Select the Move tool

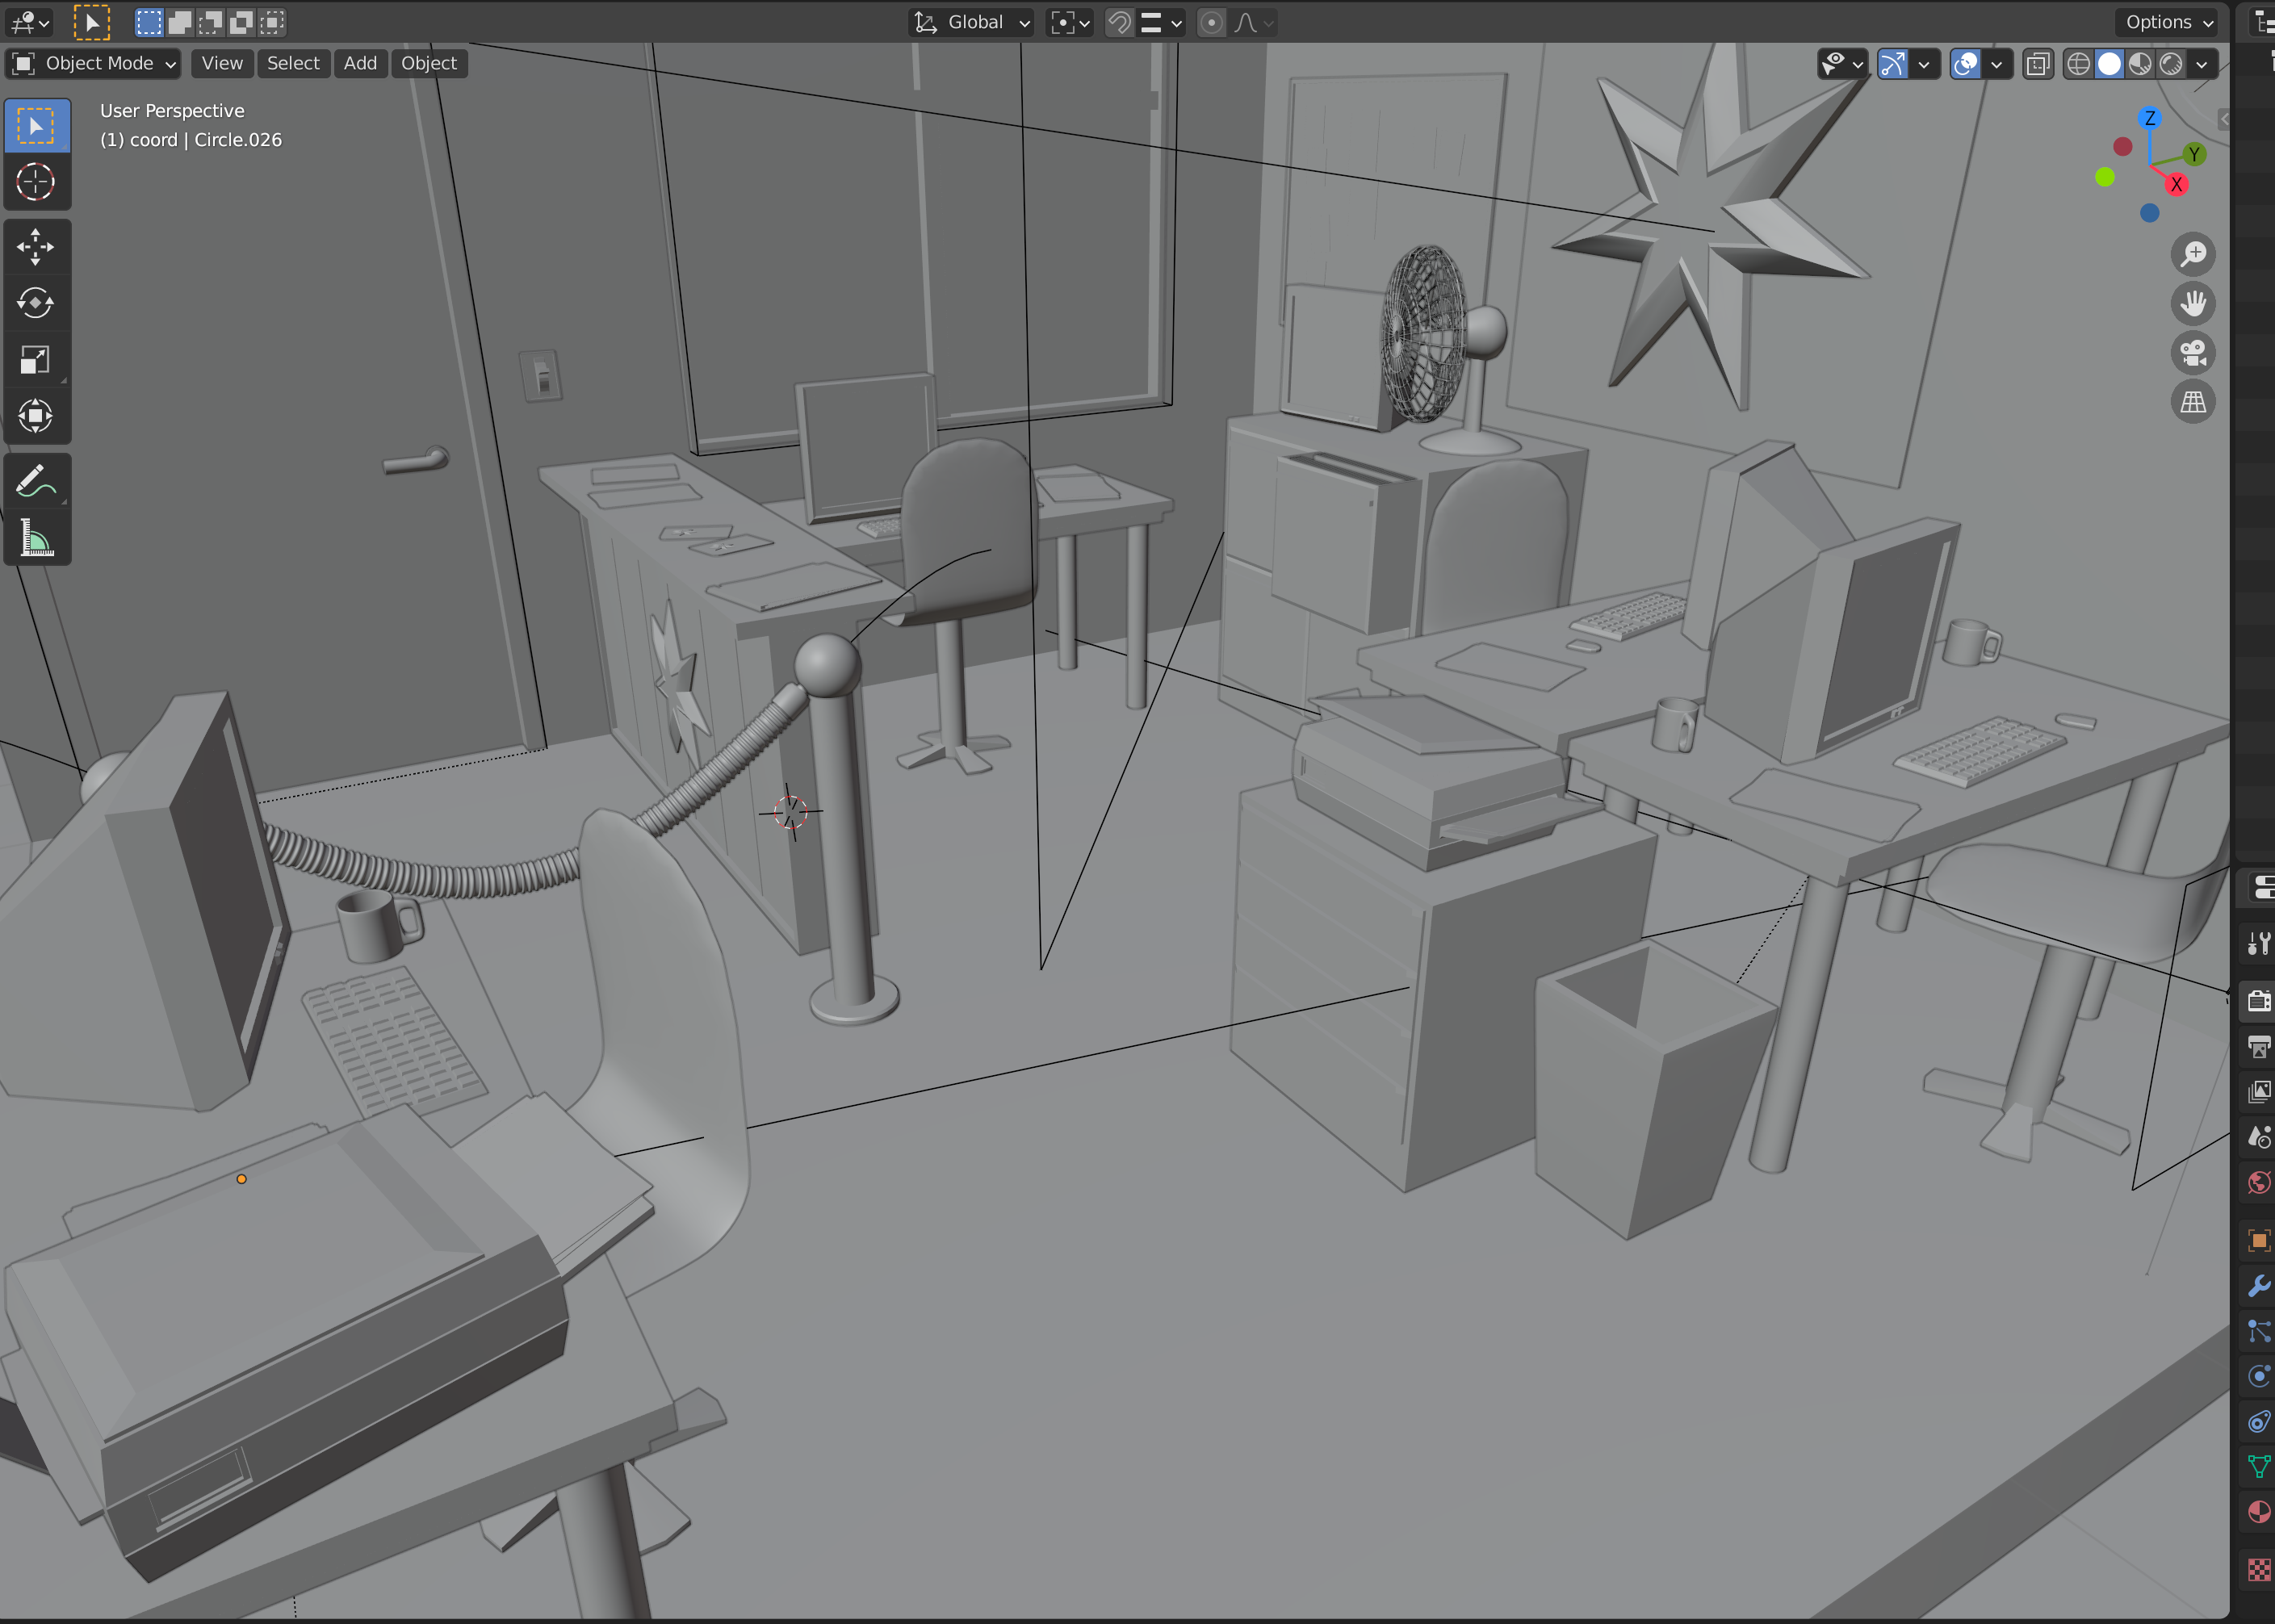36,247
